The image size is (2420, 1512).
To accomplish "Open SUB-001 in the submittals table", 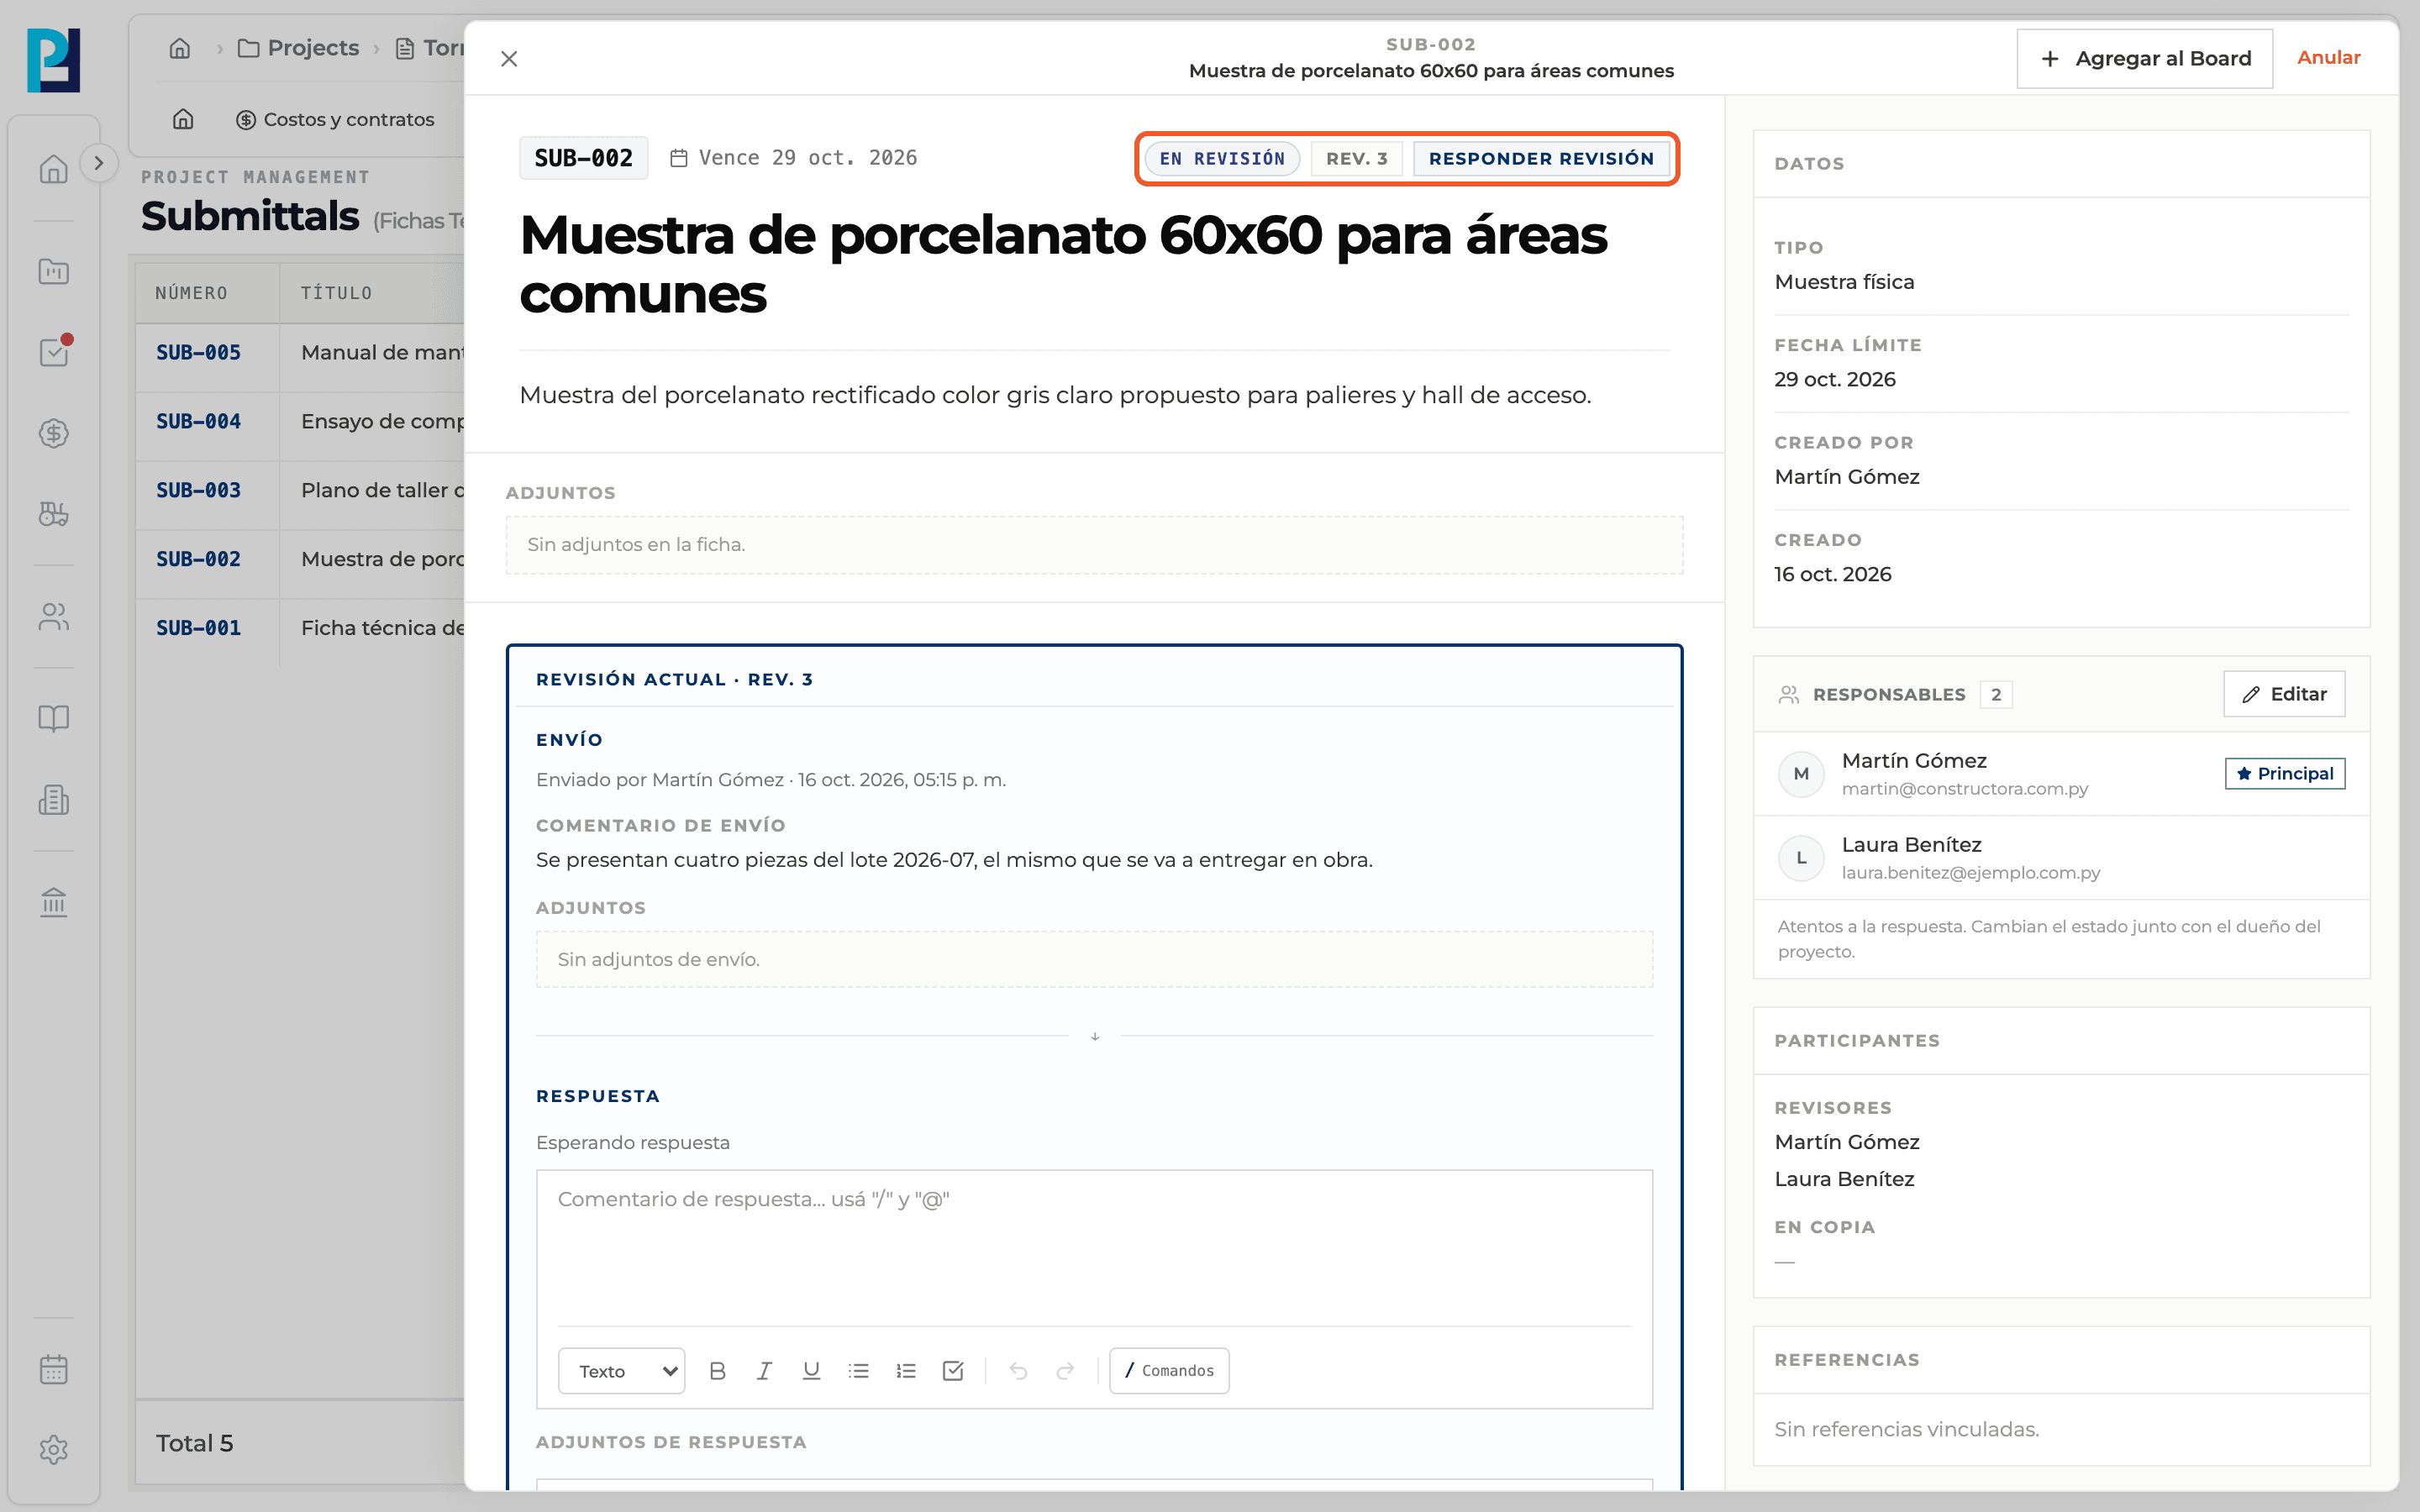I will 198,628.
